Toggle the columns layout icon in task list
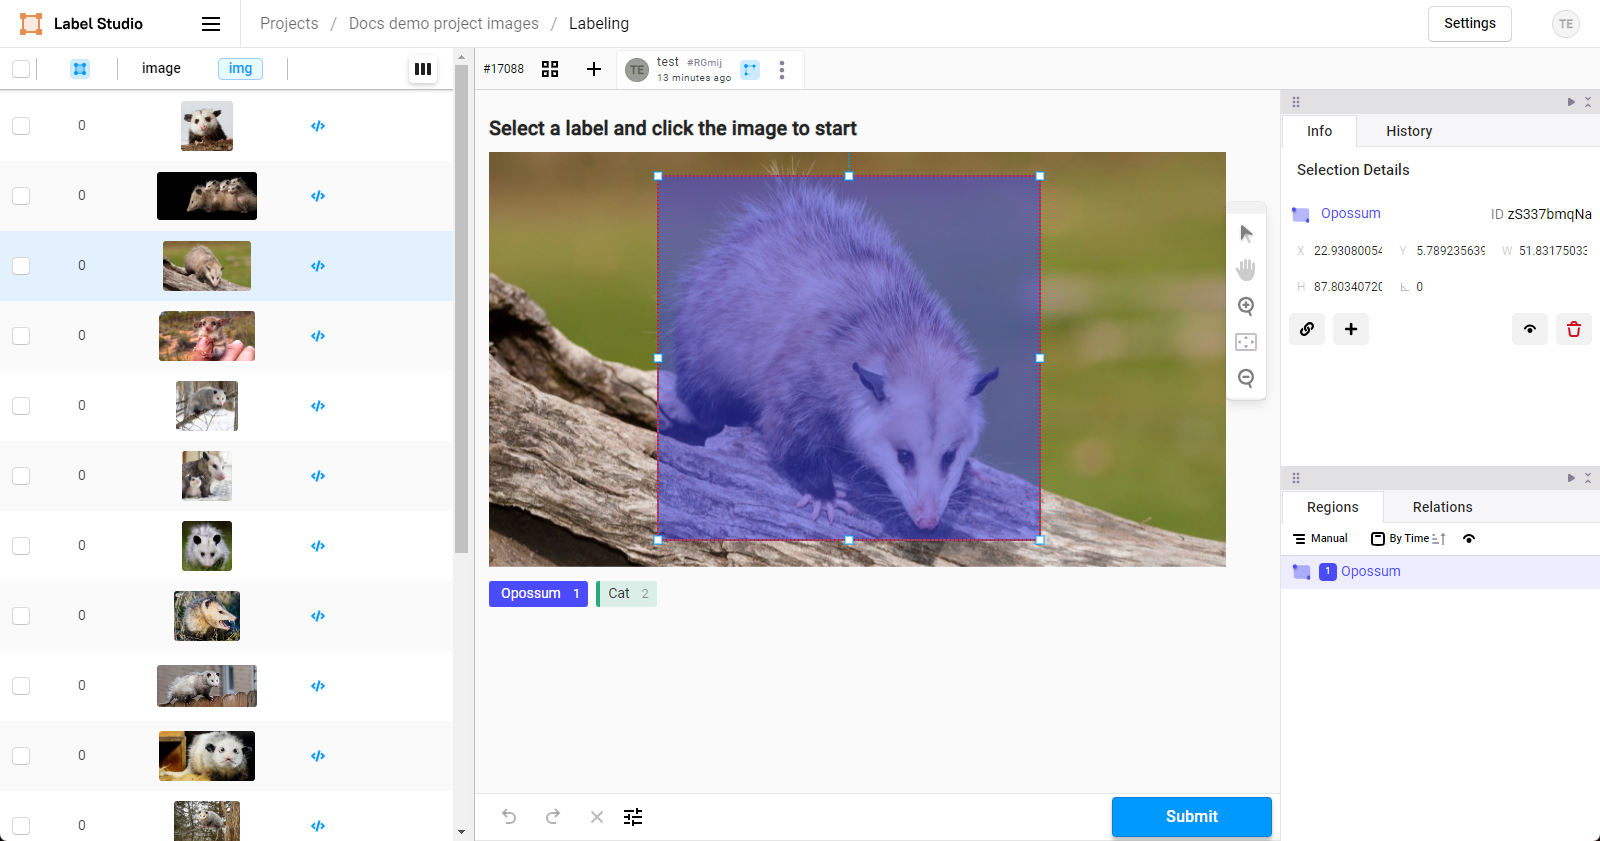 (423, 69)
